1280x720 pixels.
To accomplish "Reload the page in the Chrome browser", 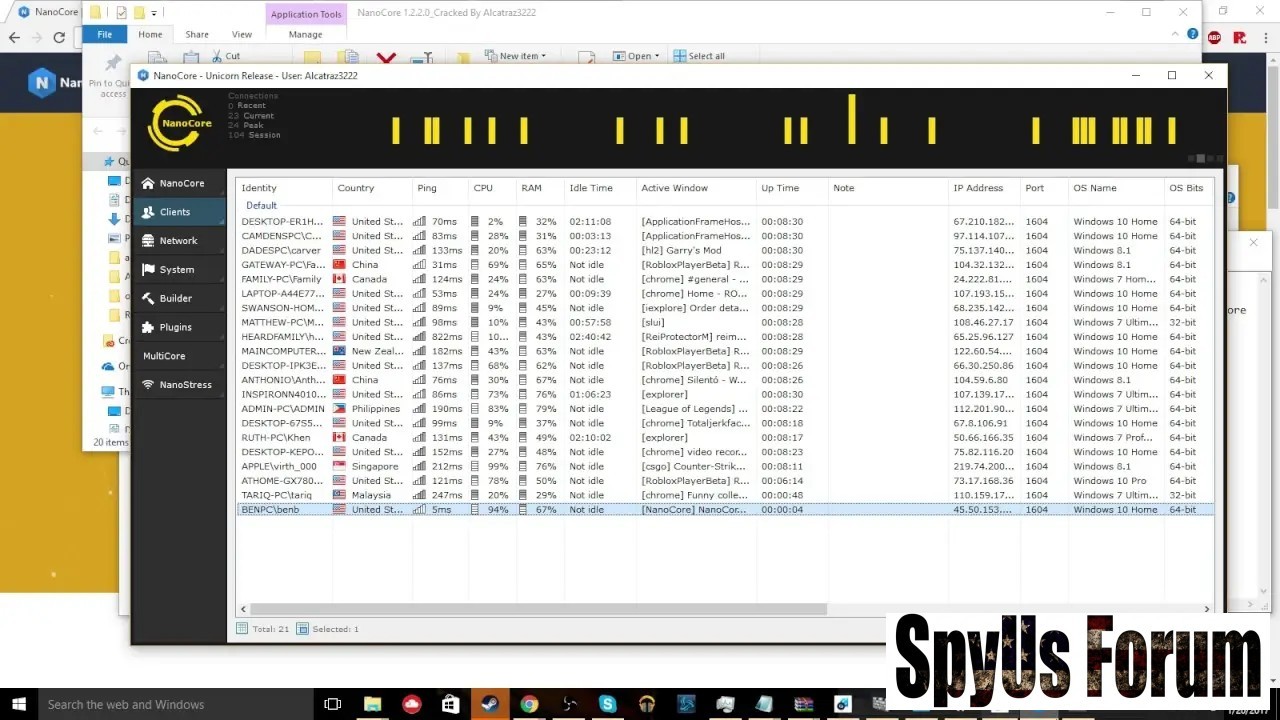I will pyautogui.click(x=59, y=37).
